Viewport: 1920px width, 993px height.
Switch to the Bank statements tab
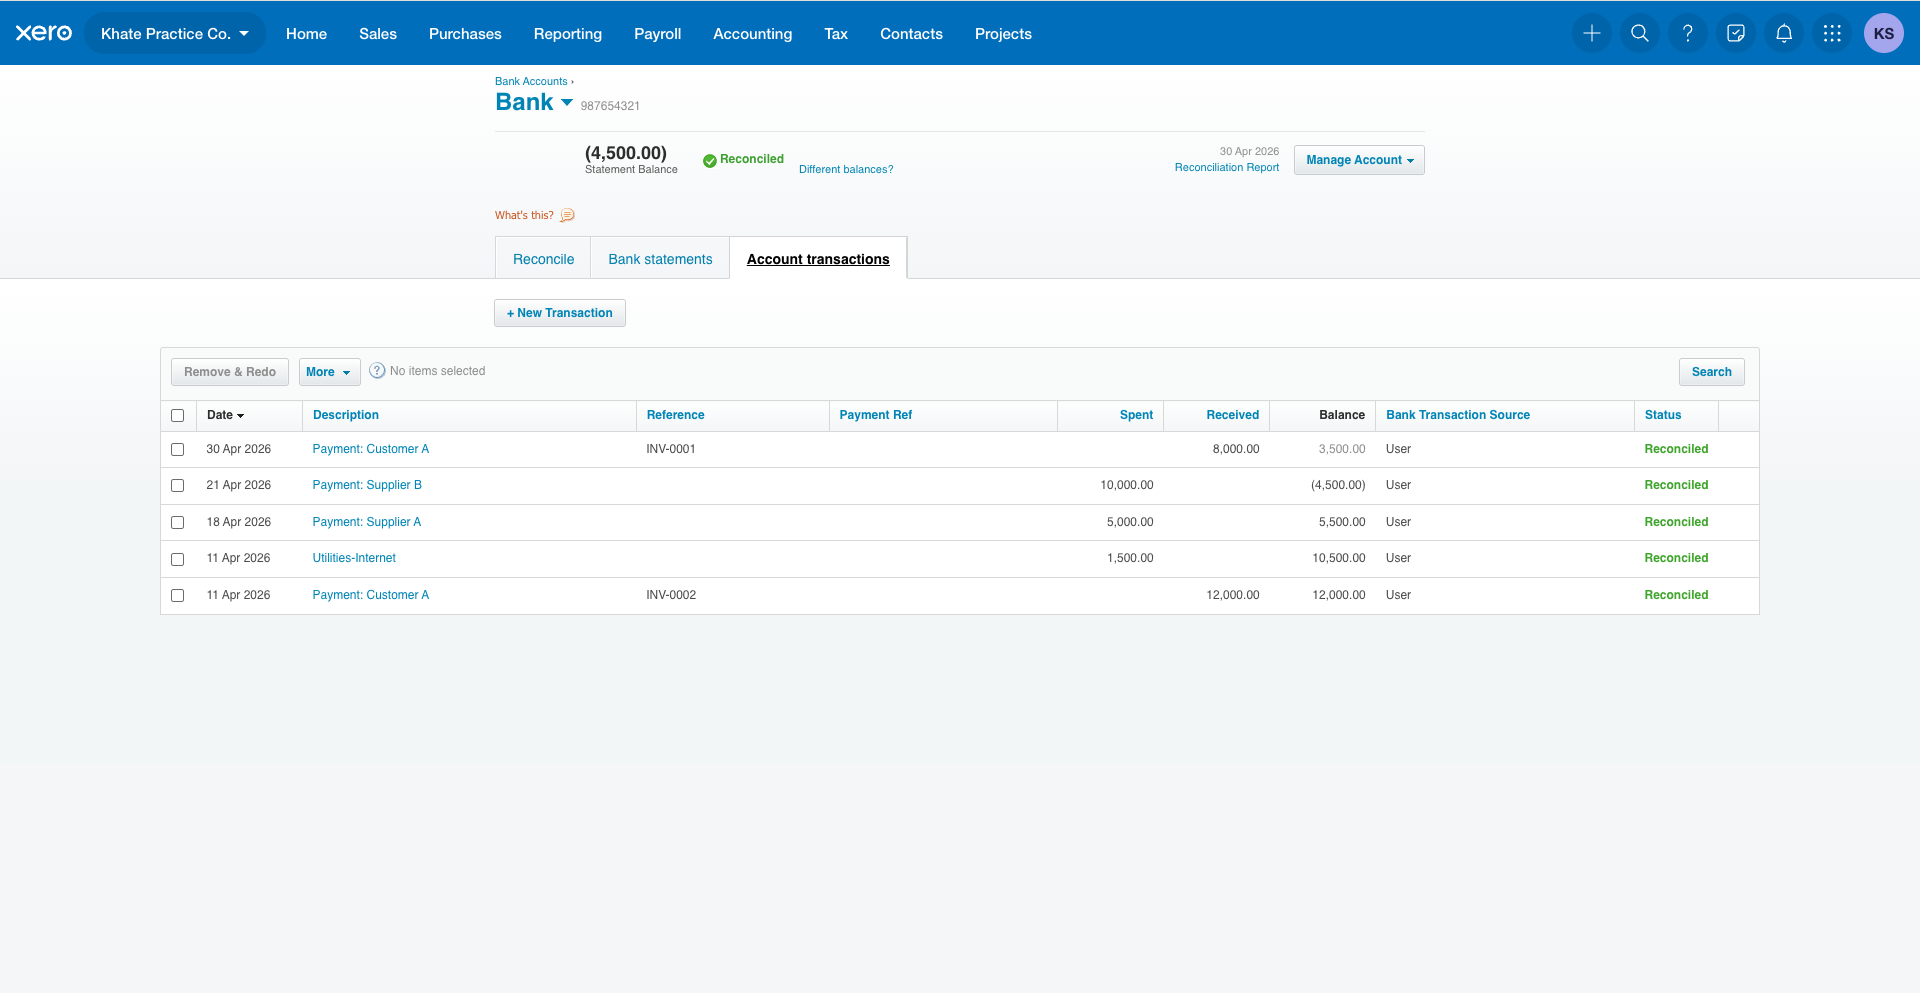pyautogui.click(x=660, y=258)
